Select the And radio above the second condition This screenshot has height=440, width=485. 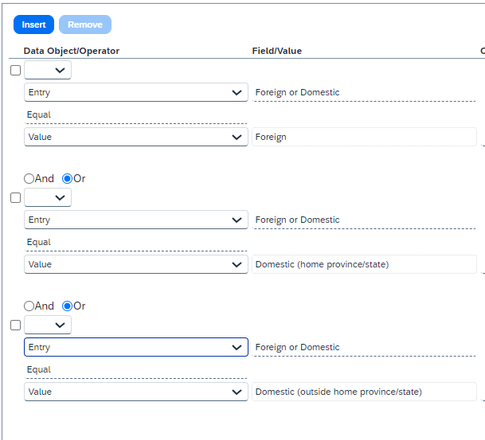point(29,179)
